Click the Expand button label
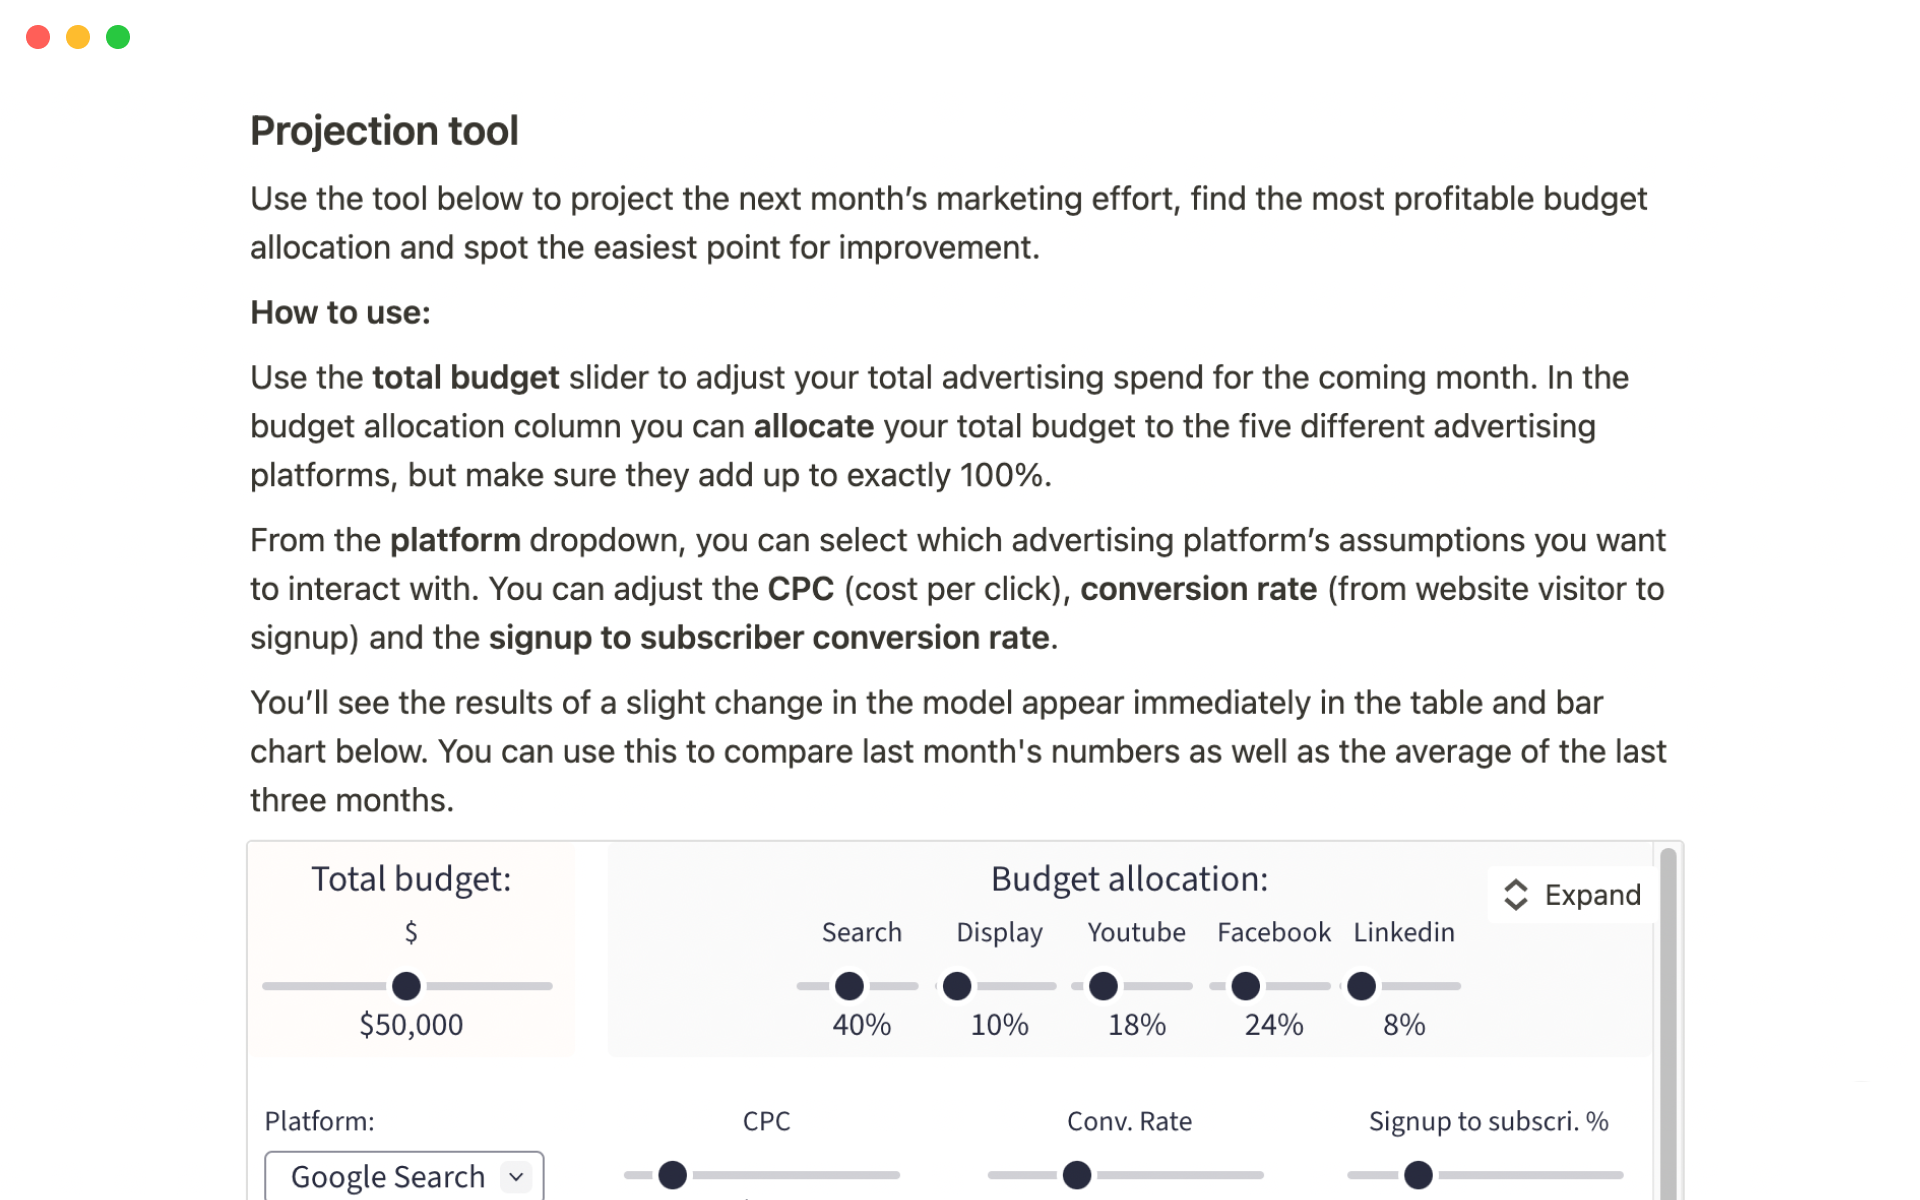 [1592, 894]
